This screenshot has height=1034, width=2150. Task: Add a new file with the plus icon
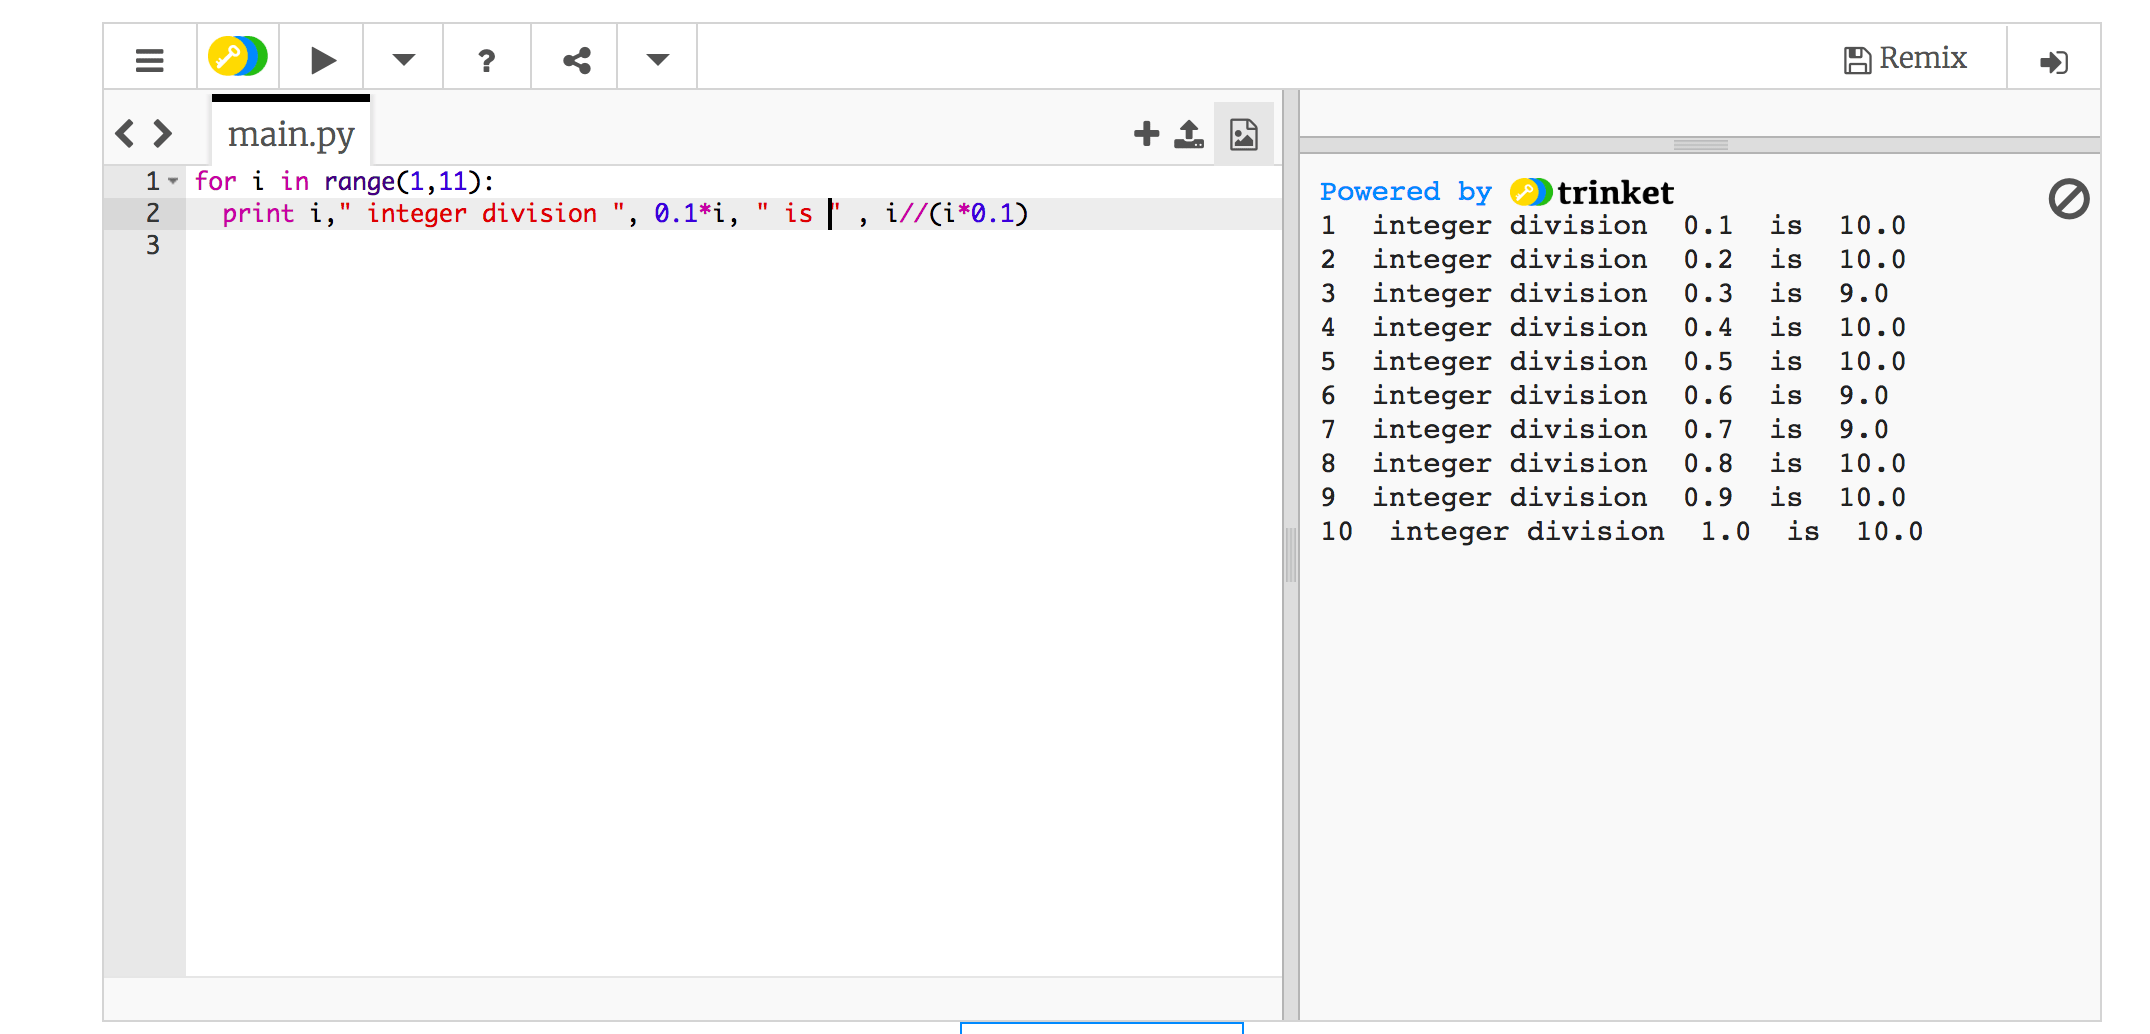pyautogui.click(x=1145, y=132)
